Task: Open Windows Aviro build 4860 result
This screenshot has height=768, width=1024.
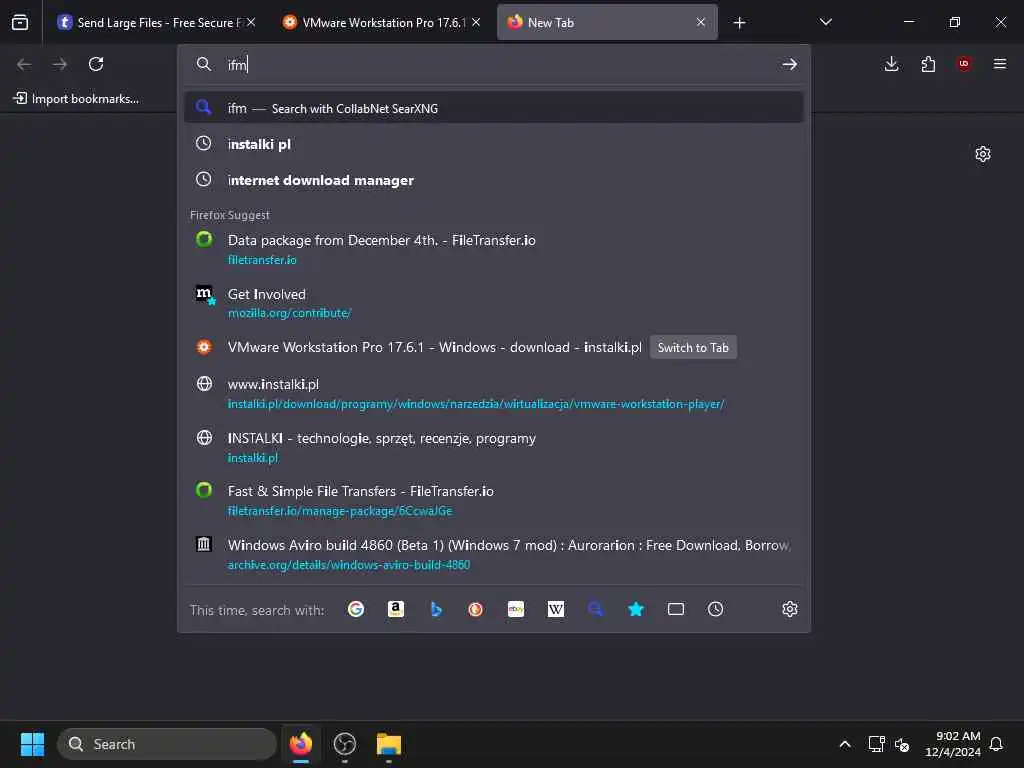Action: (x=494, y=554)
